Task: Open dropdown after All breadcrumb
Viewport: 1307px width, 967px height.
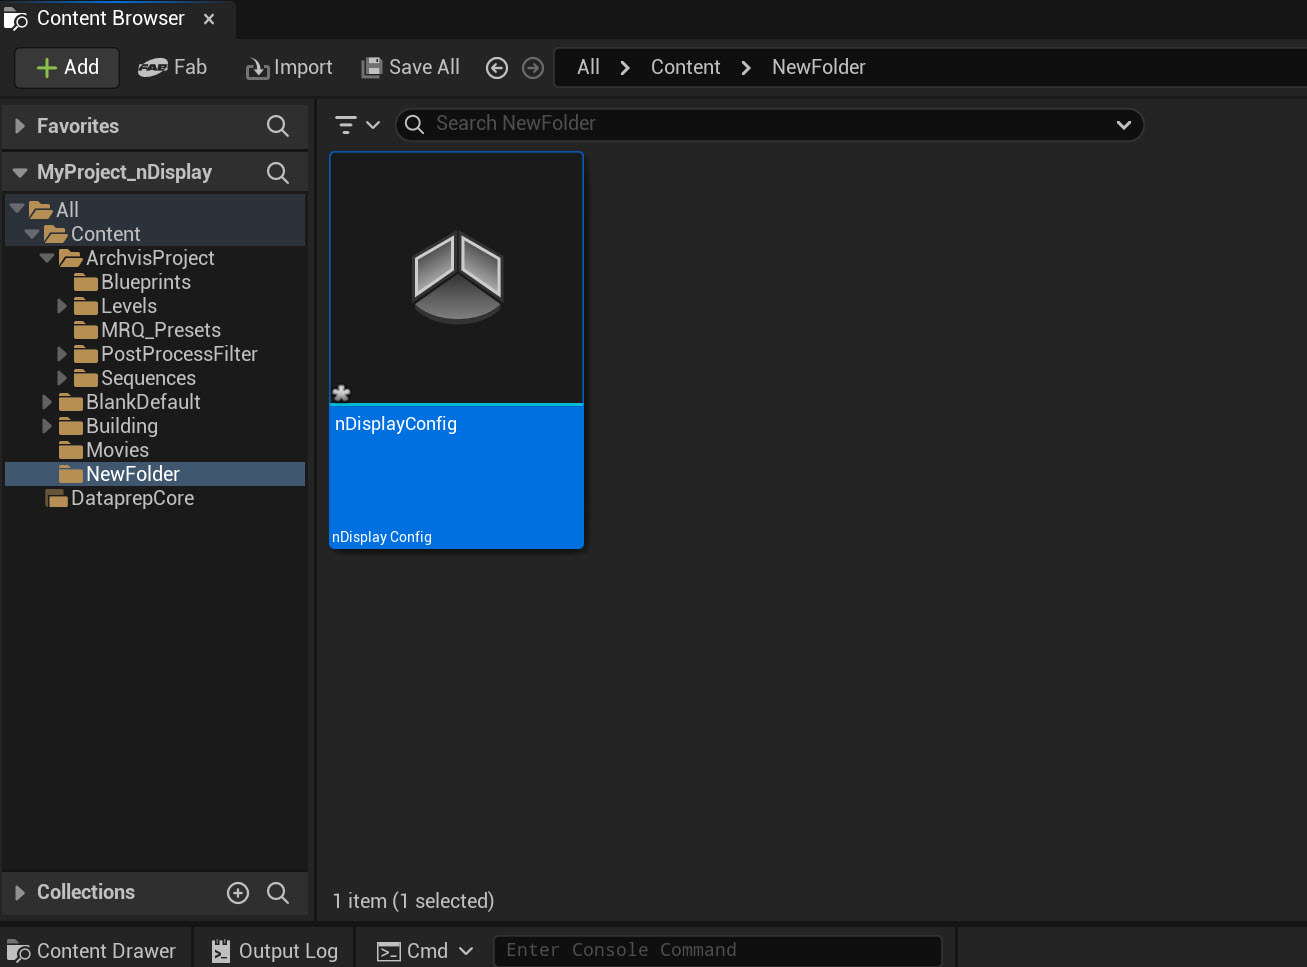Action: pyautogui.click(x=625, y=67)
